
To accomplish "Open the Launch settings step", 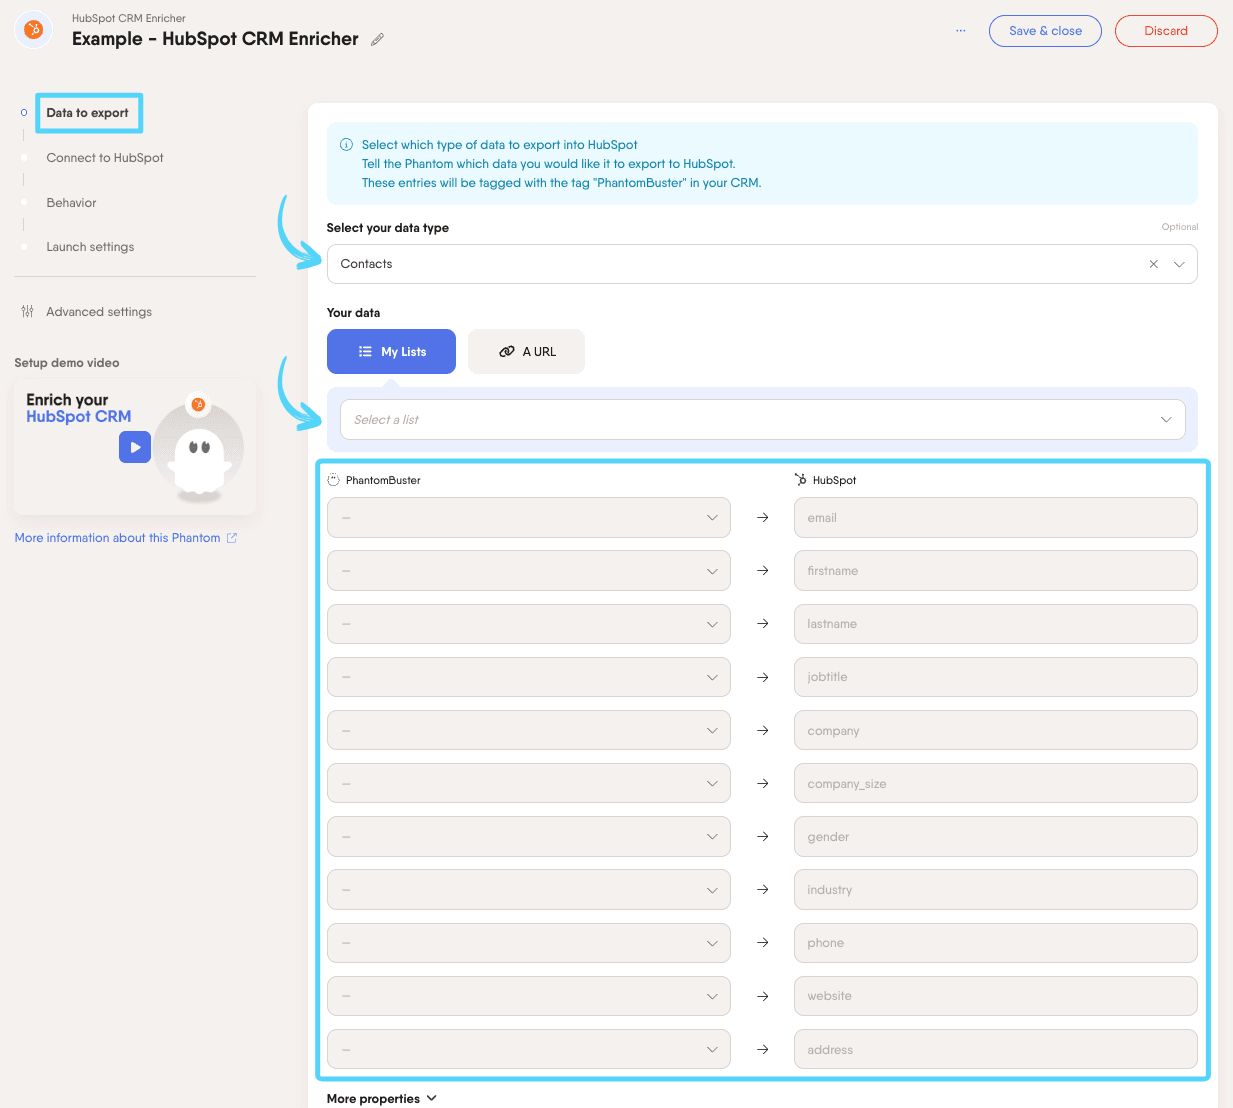I will 90,247.
